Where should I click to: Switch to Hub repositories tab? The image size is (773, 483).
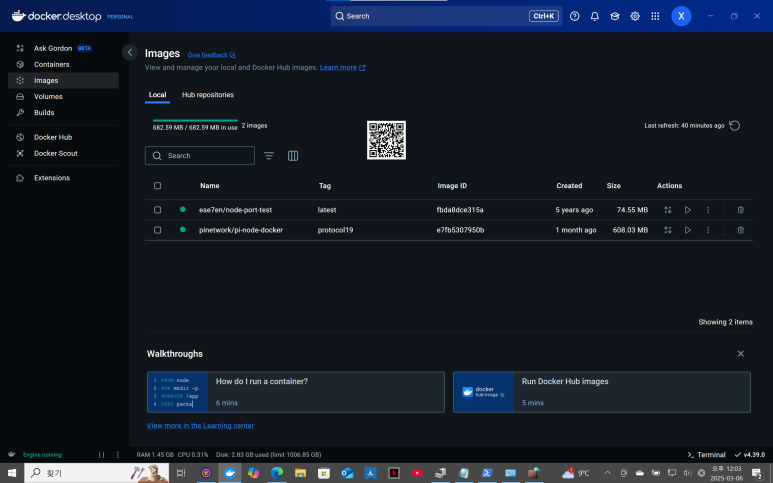coord(208,95)
